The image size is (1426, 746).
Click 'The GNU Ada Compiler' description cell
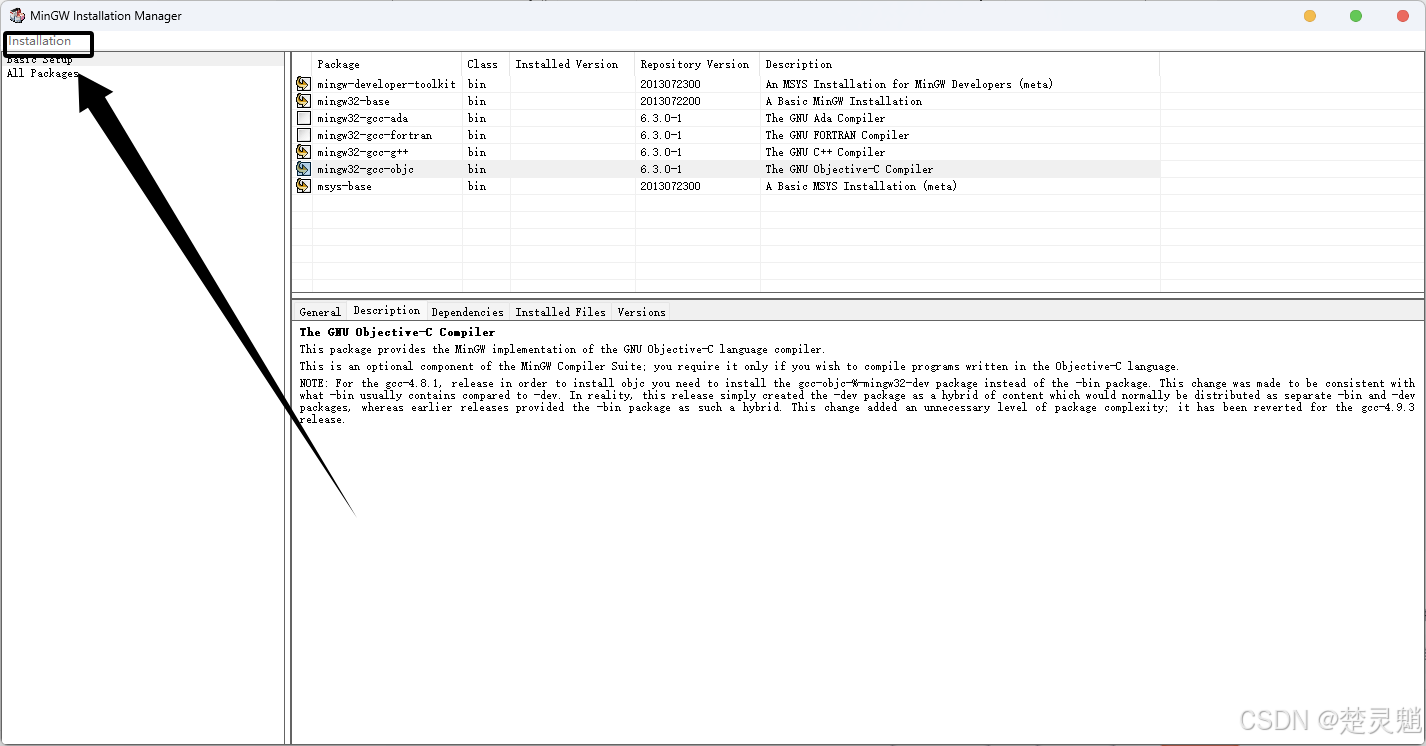point(825,118)
